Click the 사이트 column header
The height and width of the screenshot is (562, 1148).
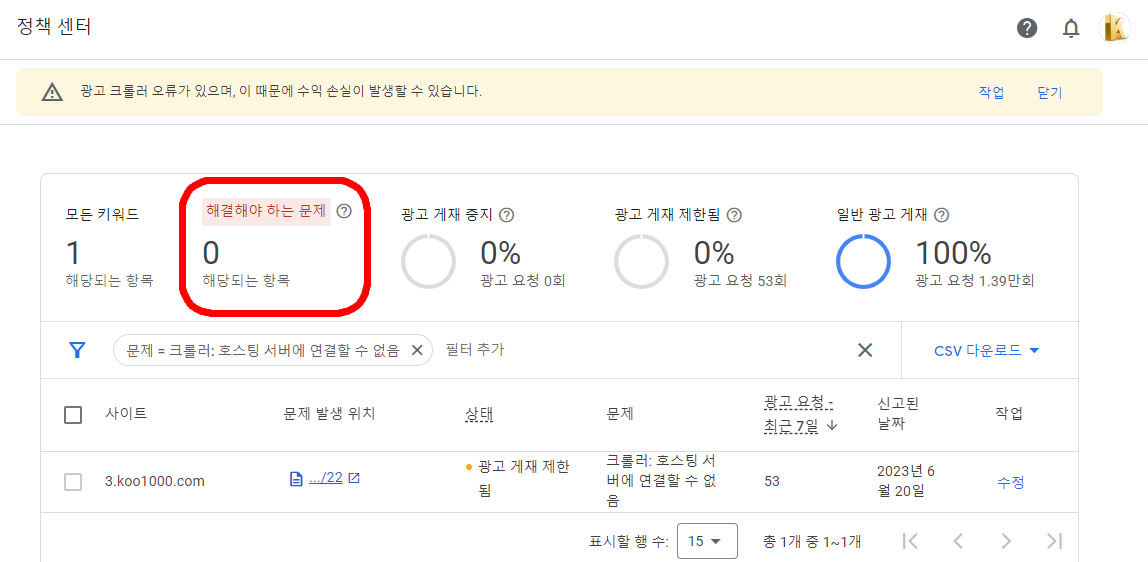(126, 413)
